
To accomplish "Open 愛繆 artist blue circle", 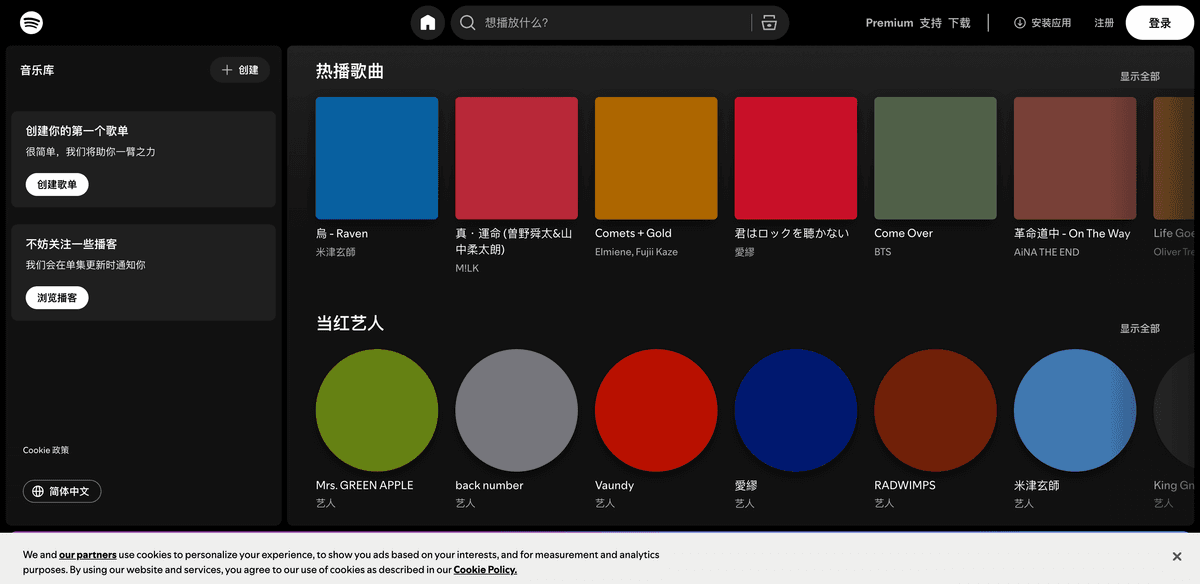I will pyautogui.click(x=796, y=410).
